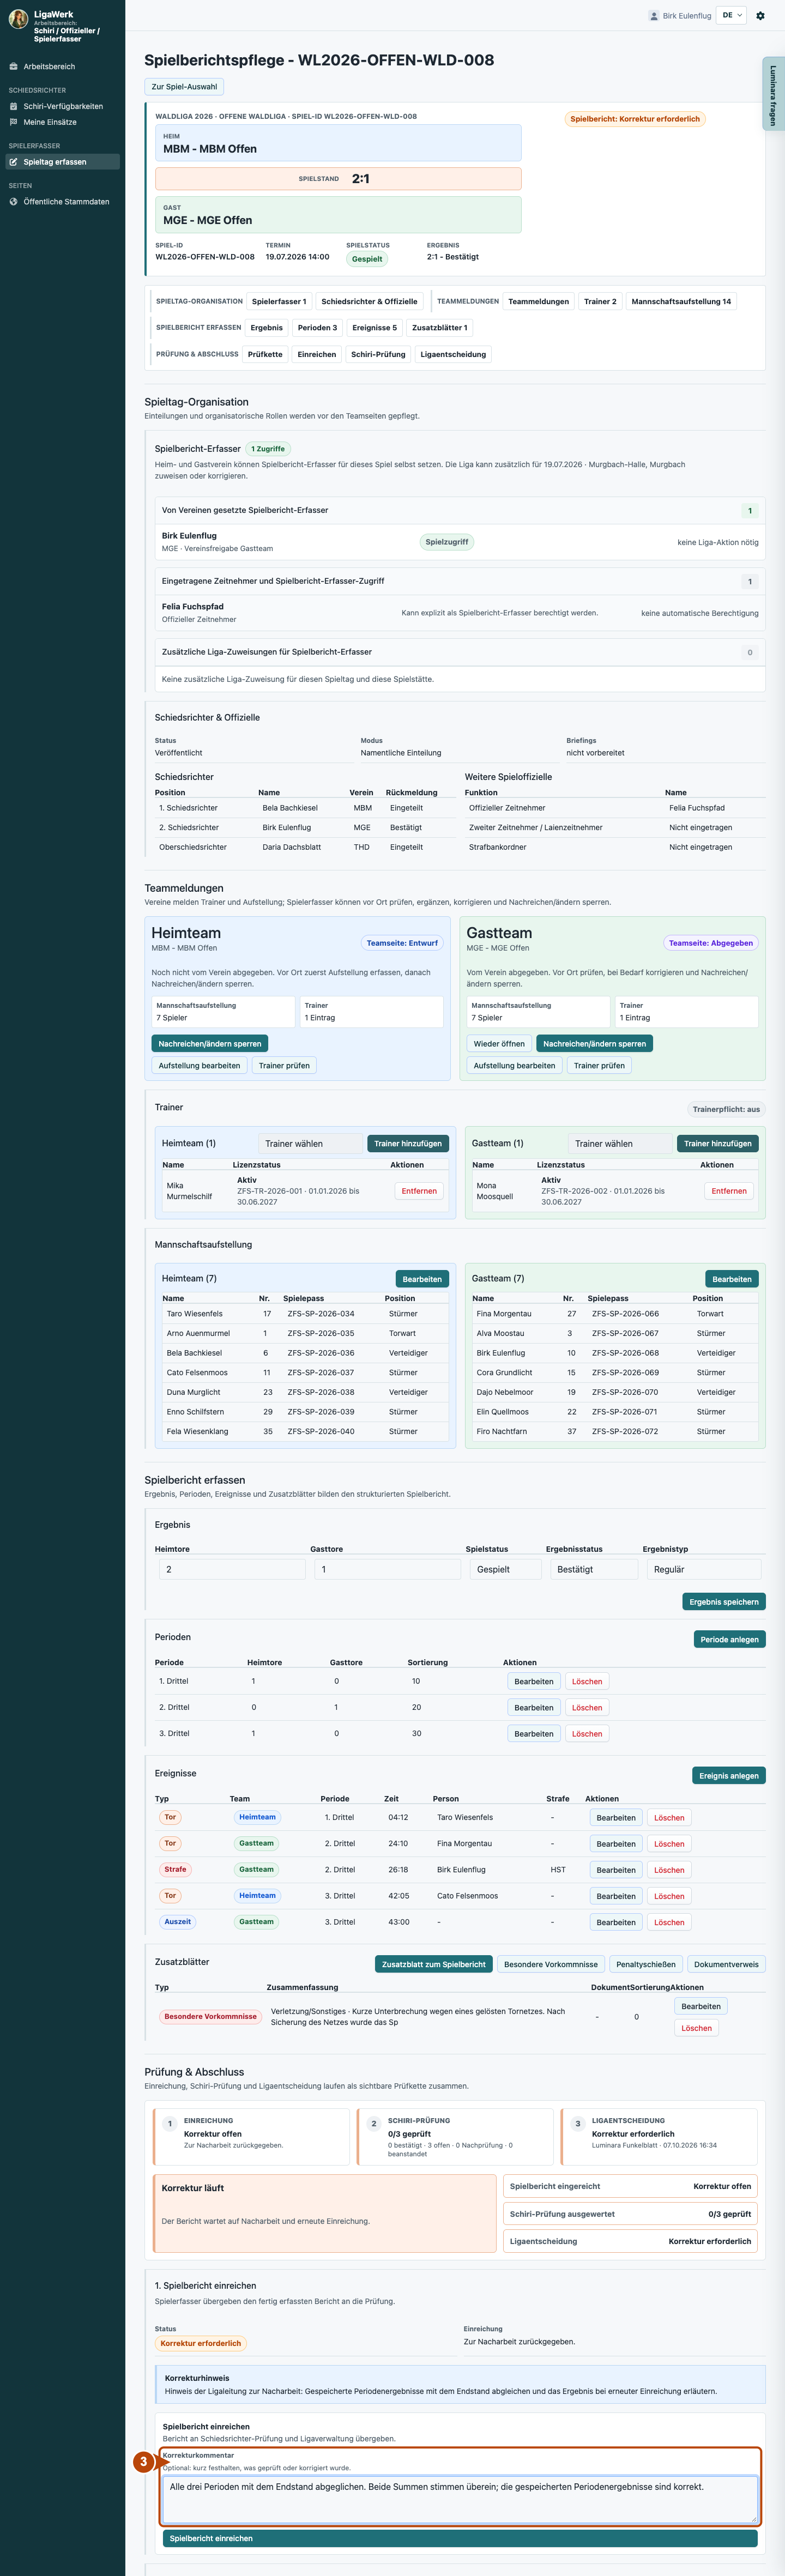Click the Zur Spiel-Auswahl button
The height and width of the screenshot is (2576, 785).
[184, 87]
